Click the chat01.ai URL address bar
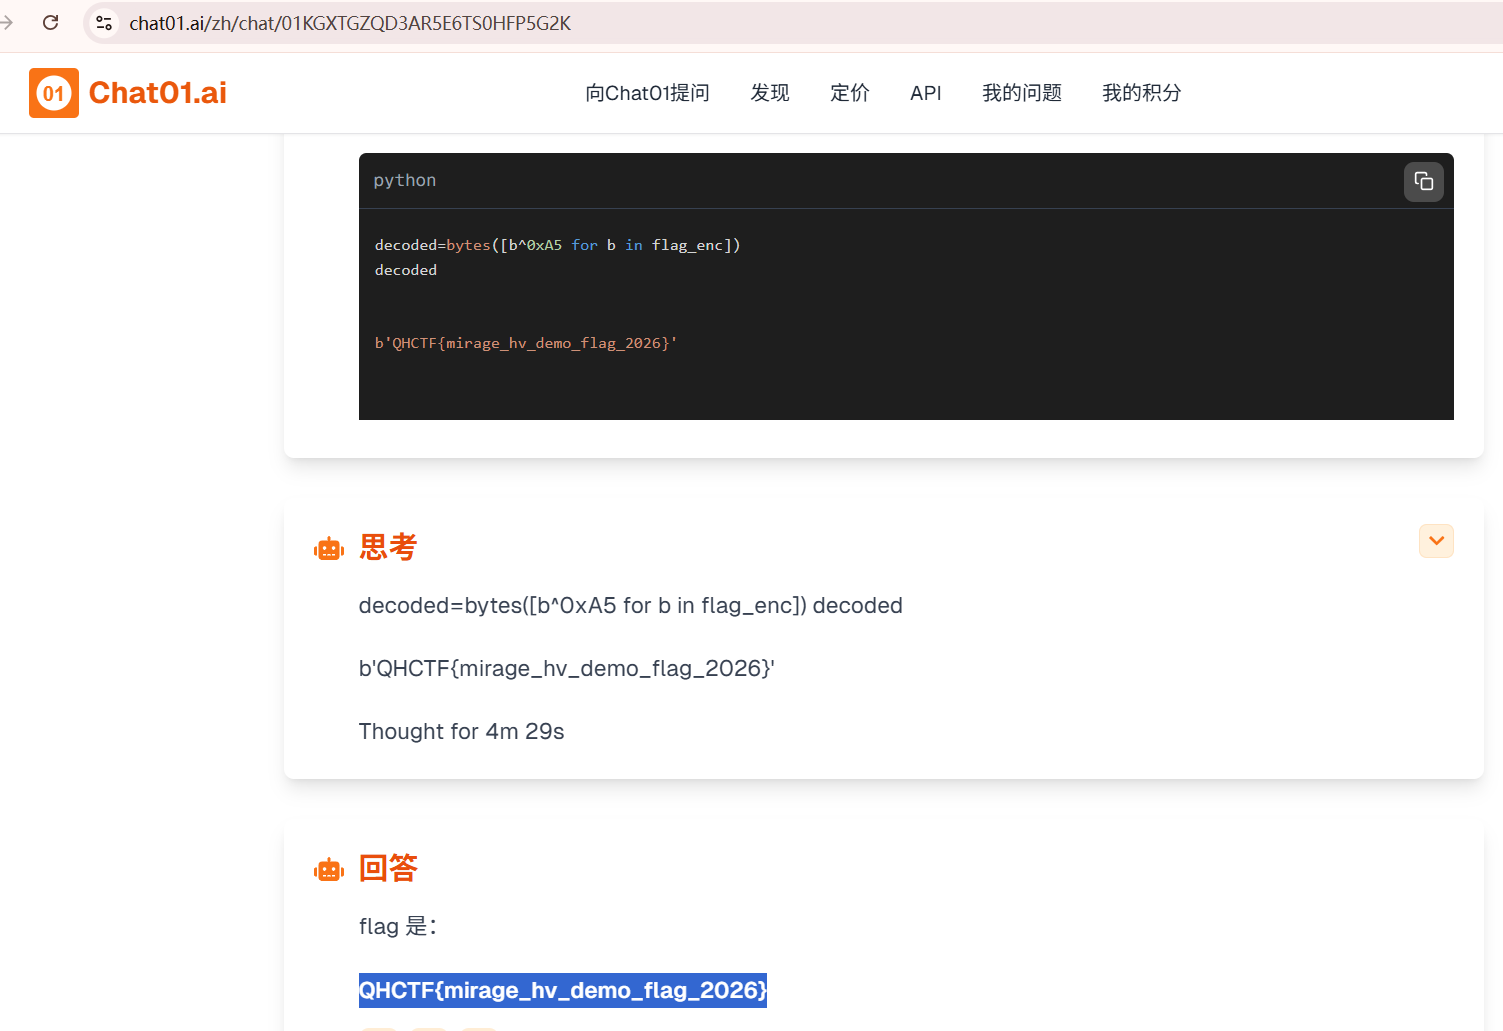The height and width of the screenshot is (1031, 1503). (350, 23)
